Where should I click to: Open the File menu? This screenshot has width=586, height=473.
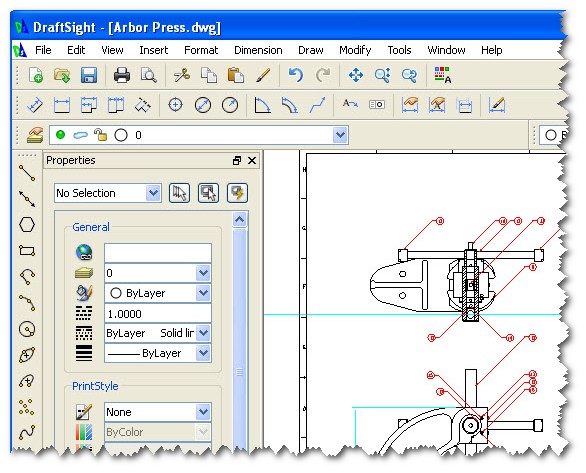coord(43,50)
